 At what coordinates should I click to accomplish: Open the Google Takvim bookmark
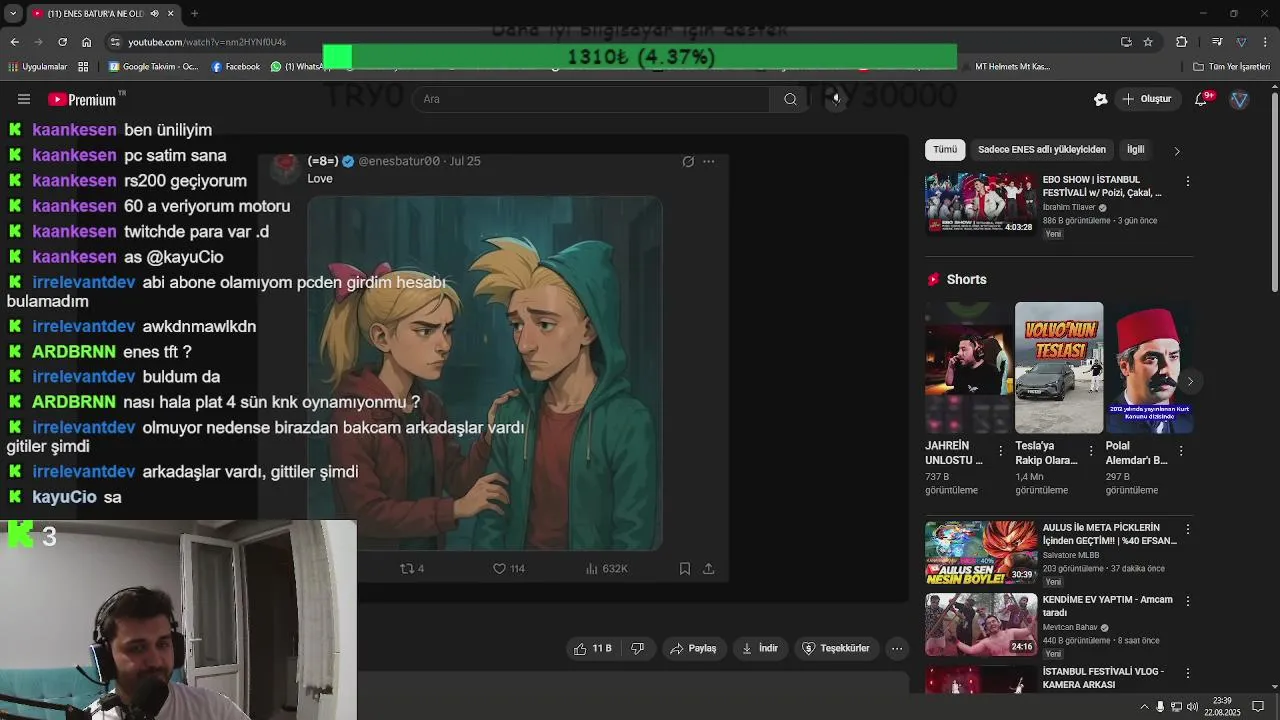[x=154, y=67]
